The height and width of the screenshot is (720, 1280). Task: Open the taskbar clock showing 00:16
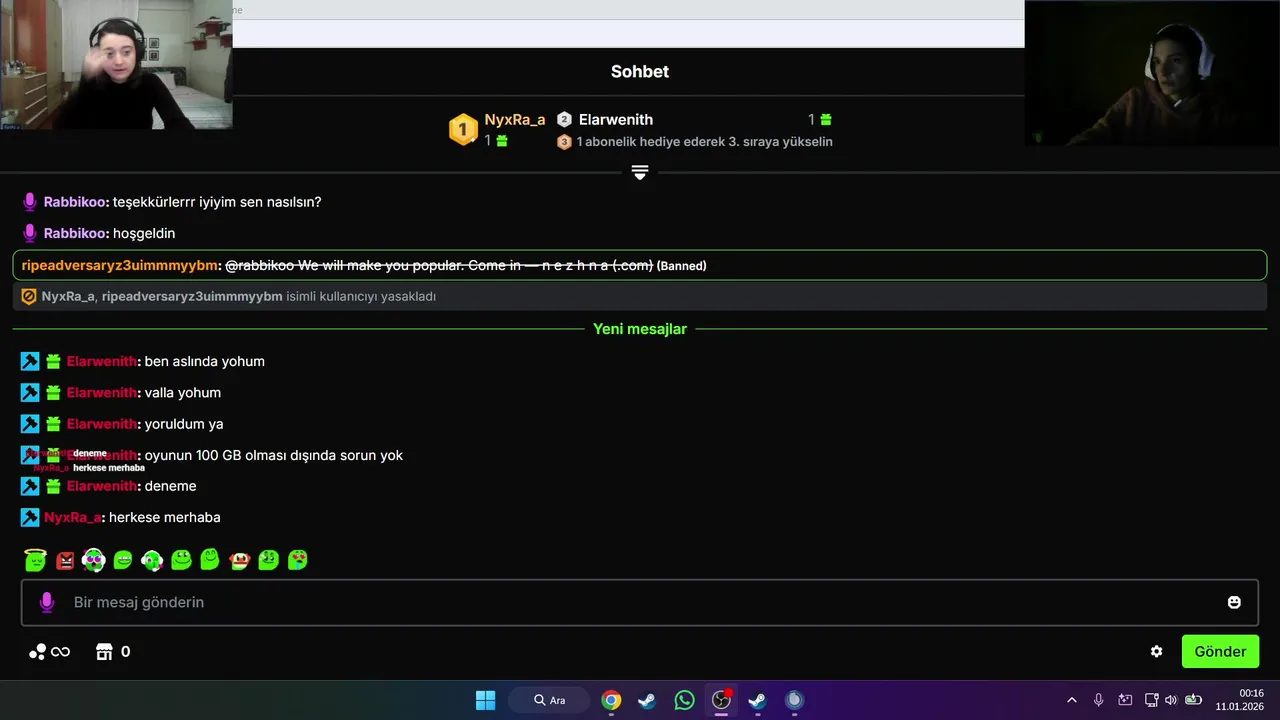coord(1240,700)
